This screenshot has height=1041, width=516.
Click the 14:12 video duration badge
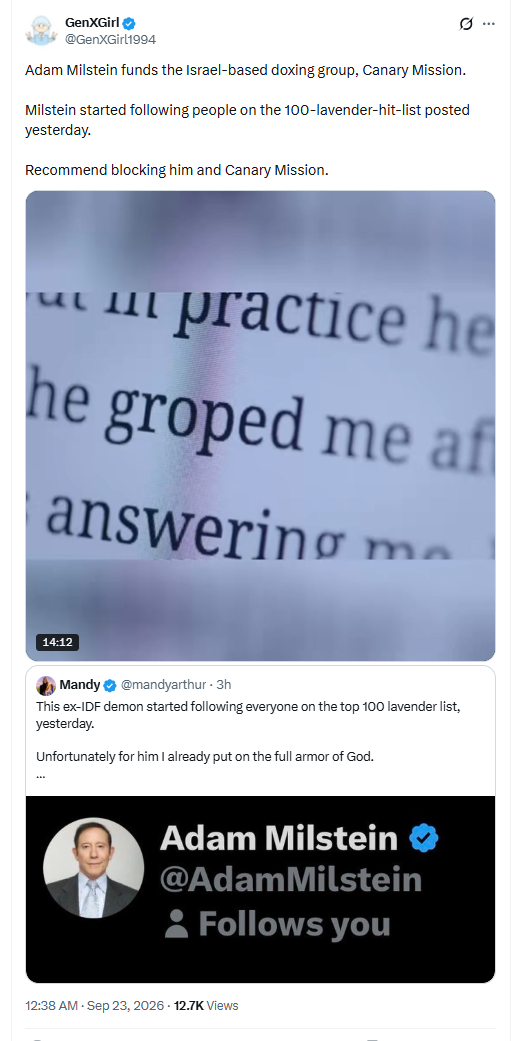57,642
